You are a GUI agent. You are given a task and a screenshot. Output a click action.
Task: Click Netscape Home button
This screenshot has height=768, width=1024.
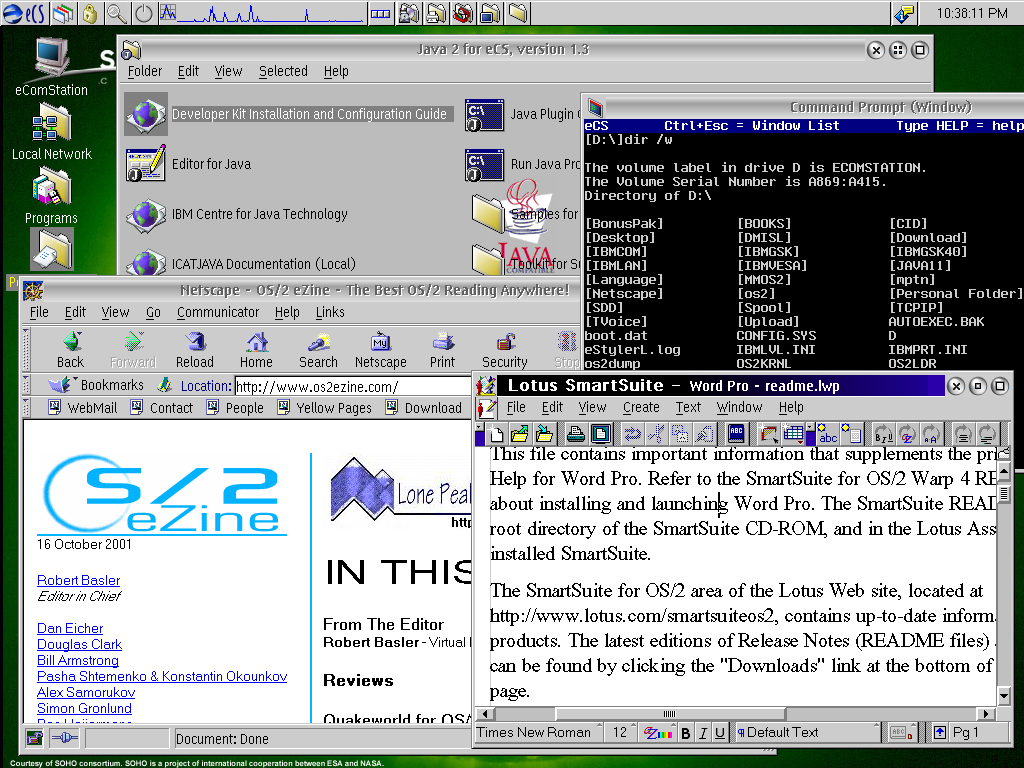point(256,350)
